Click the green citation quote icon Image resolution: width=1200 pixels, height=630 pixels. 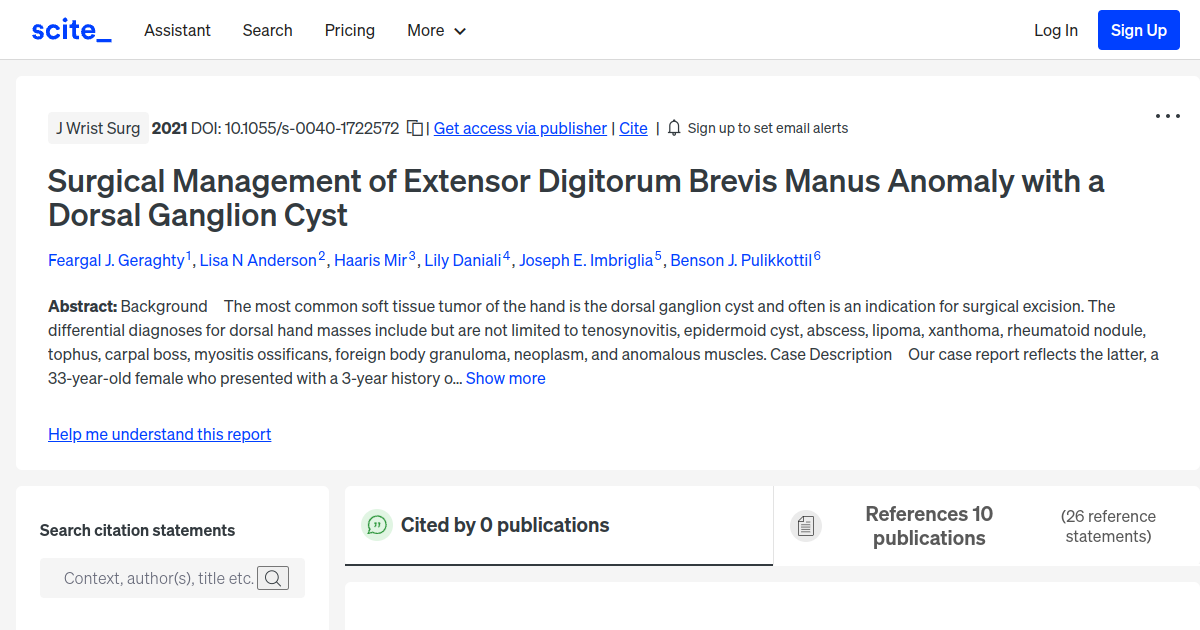pyautogui.click(x=376, y=525)
